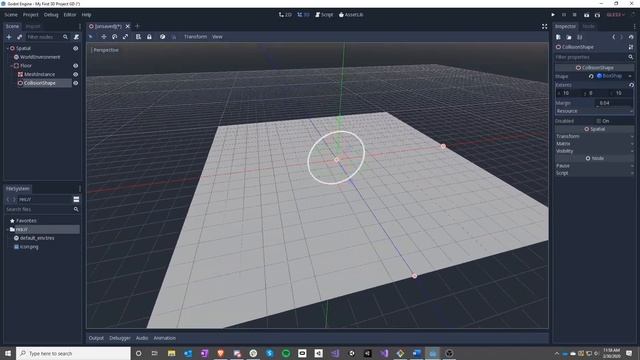This screenshot has width=640, height=360.
Task: Lock the selected object with the padlock icon
Action: (x=149, y=37)
